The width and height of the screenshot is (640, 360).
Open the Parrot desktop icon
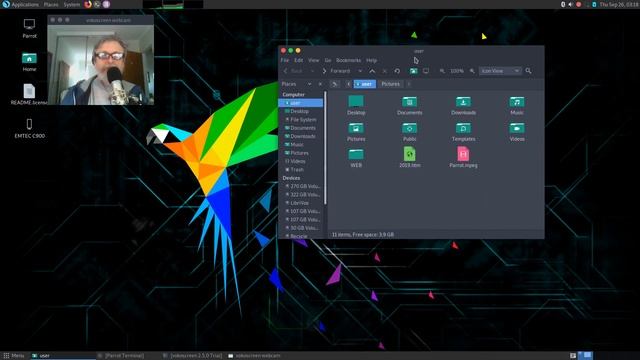[x=29, y=29]
